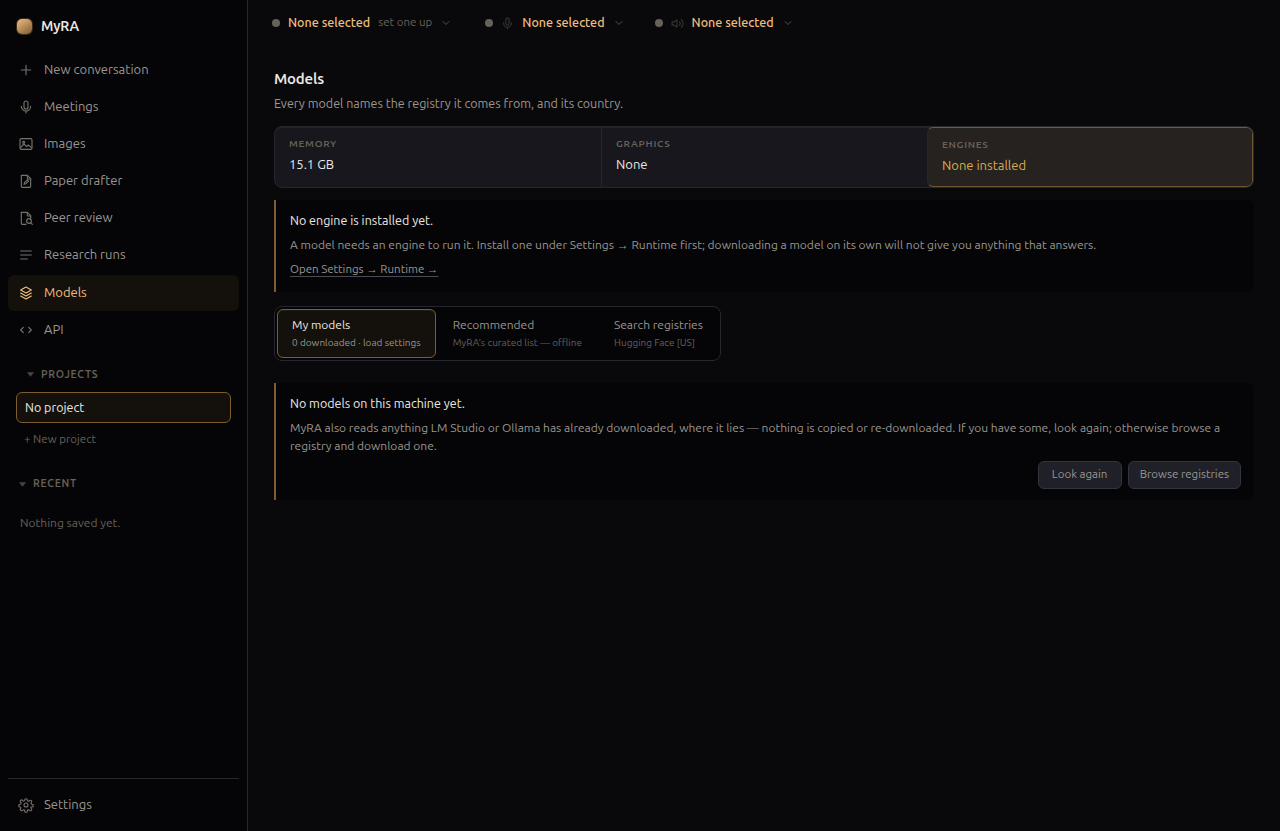Collapse the PROJECTS section
The image size is (1280, 831).
(62, 374)
